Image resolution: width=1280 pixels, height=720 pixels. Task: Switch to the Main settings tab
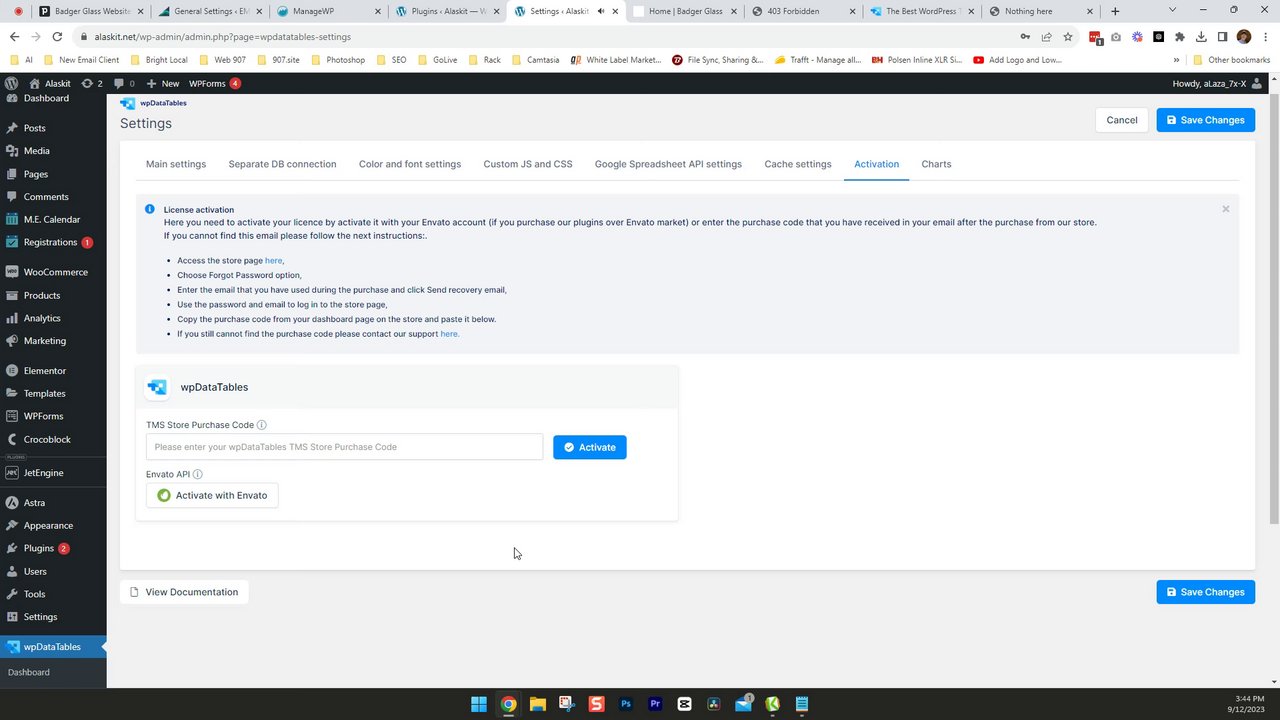click(176, 164)
